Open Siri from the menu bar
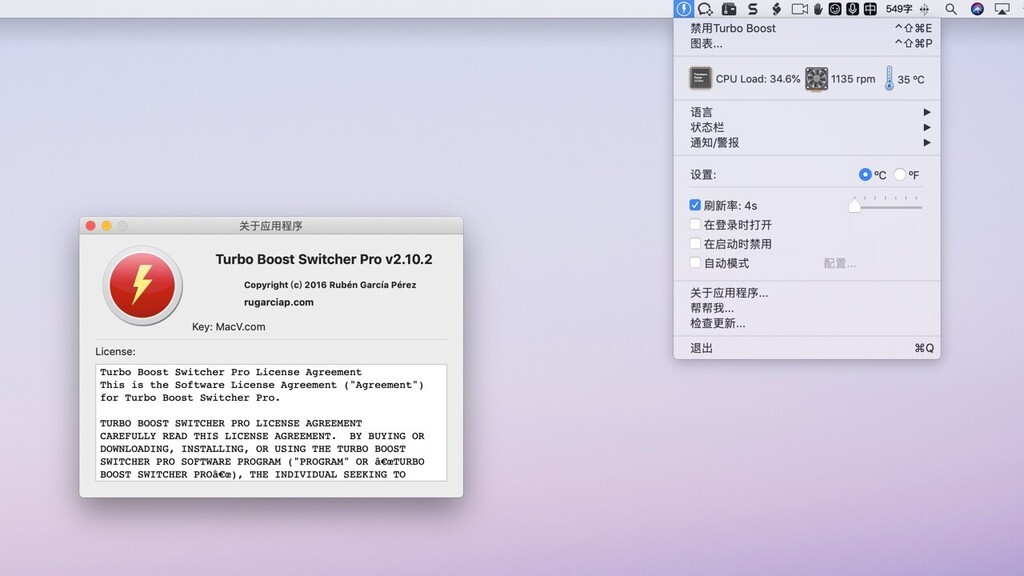The image size is (1024, 576). click(977, 9)
